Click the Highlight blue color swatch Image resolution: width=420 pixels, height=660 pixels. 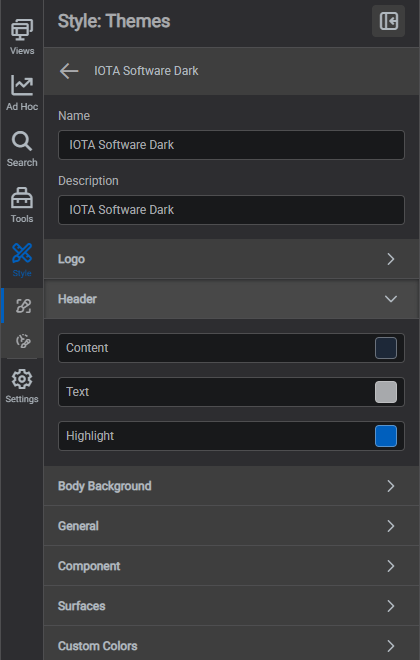click(x=386, y=436)
